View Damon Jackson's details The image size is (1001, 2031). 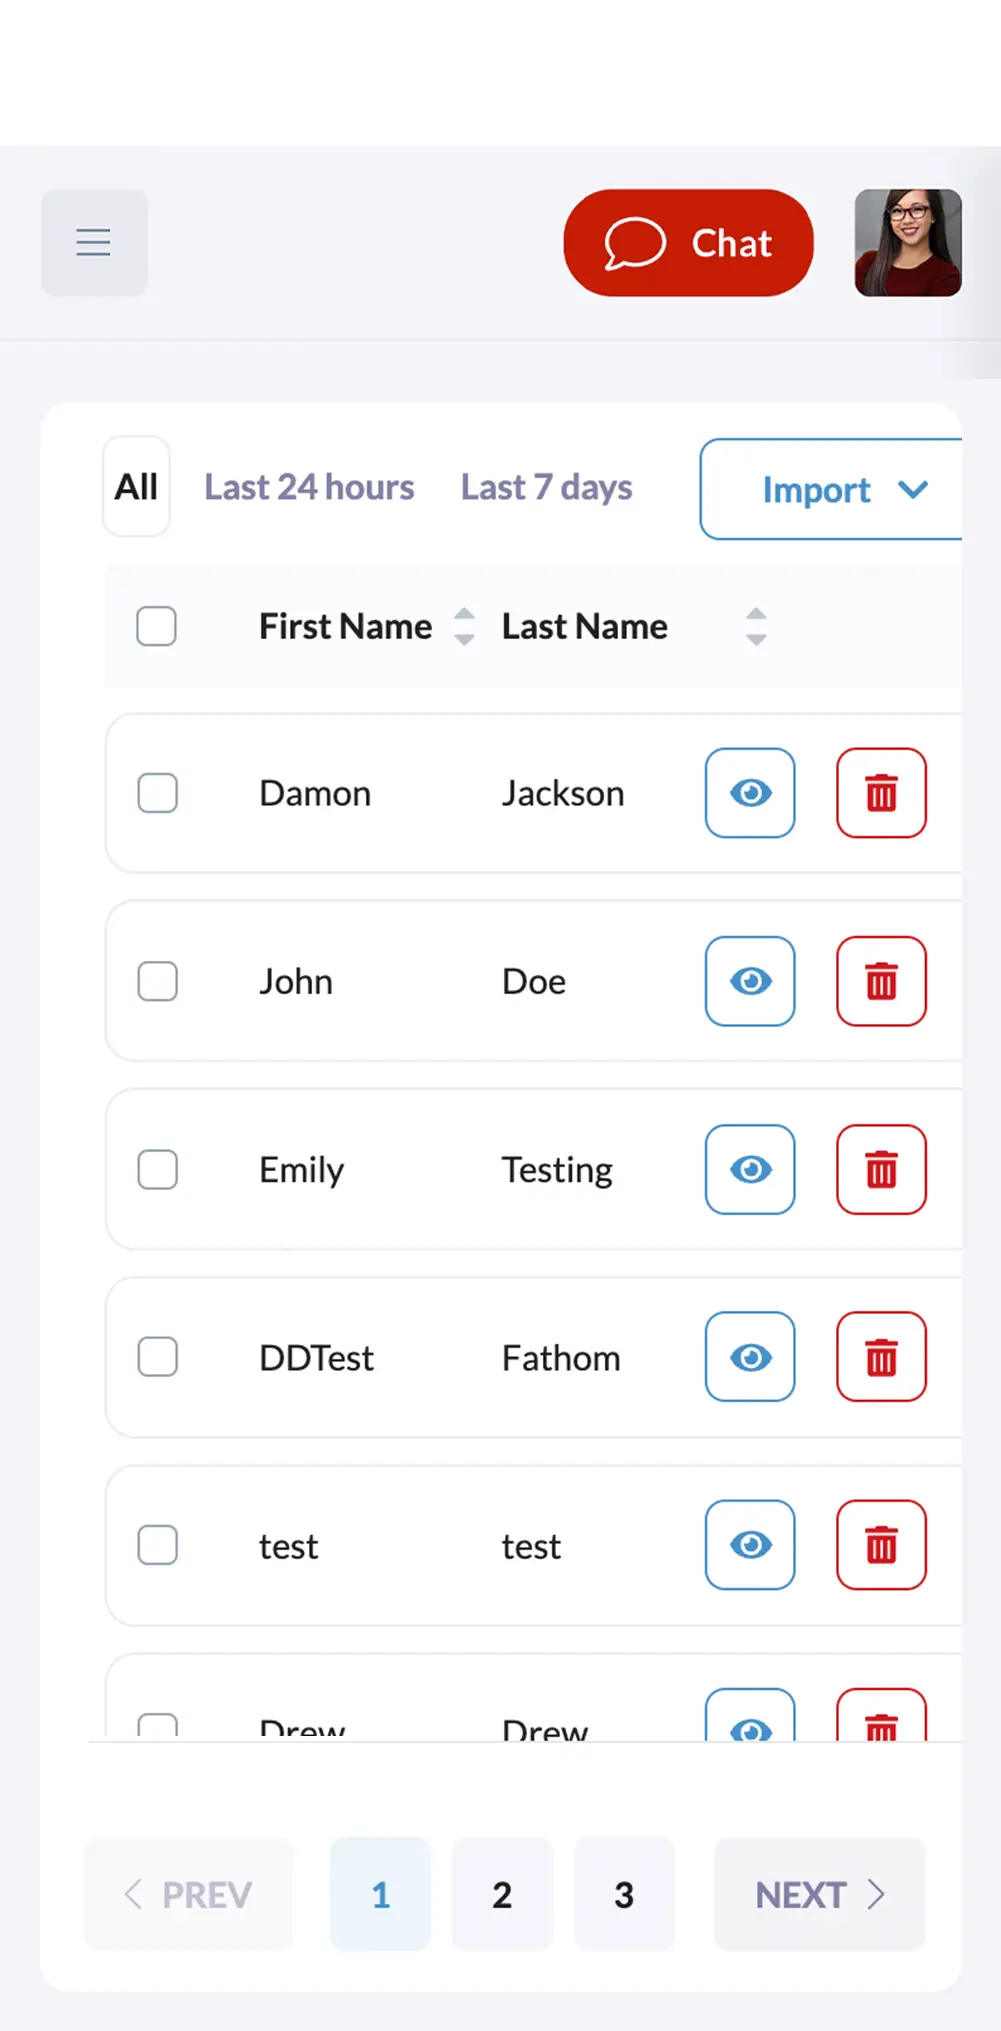(x=750, y=793)
